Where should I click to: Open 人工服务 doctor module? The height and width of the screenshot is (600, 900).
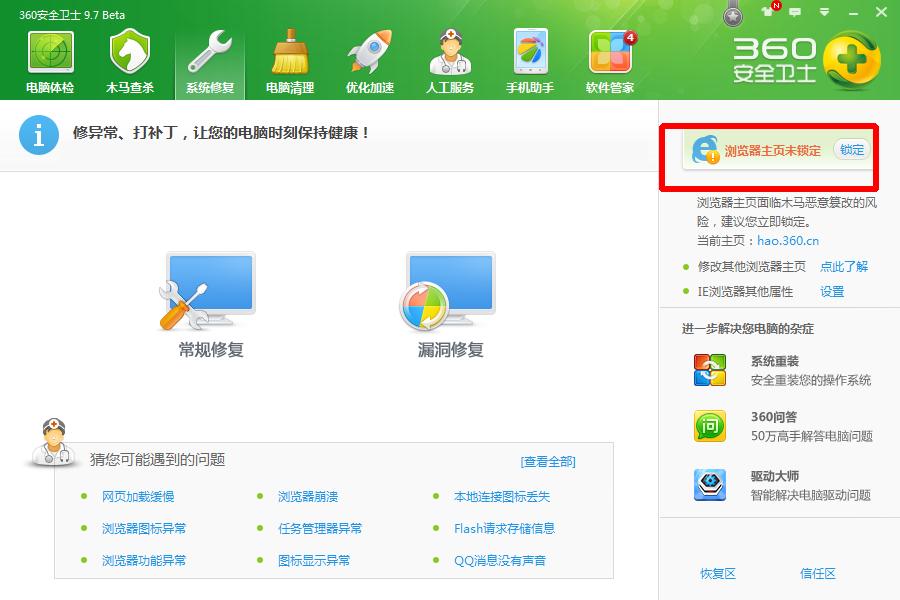click(450, 63)
